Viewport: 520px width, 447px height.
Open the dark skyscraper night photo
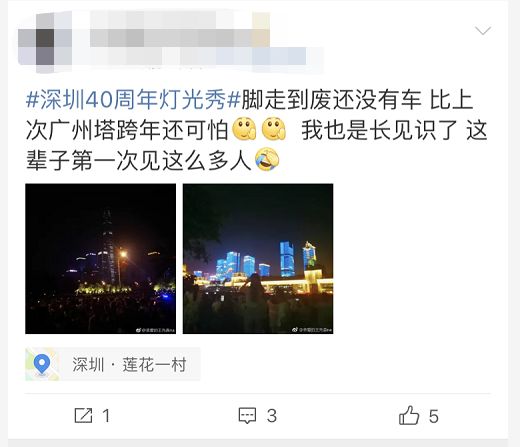coord(101,259)
